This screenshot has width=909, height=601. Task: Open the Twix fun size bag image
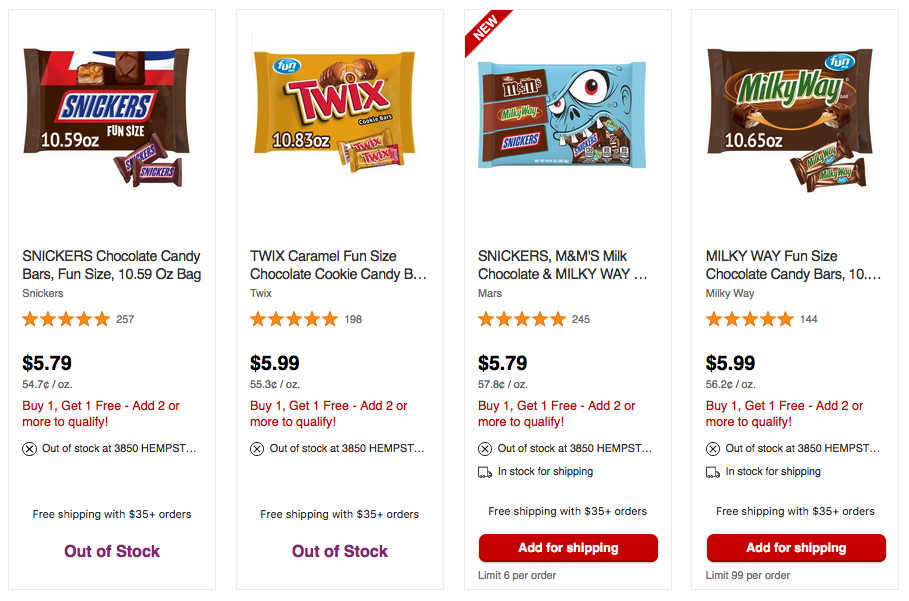pyautogui.click(x=334, y=111)
